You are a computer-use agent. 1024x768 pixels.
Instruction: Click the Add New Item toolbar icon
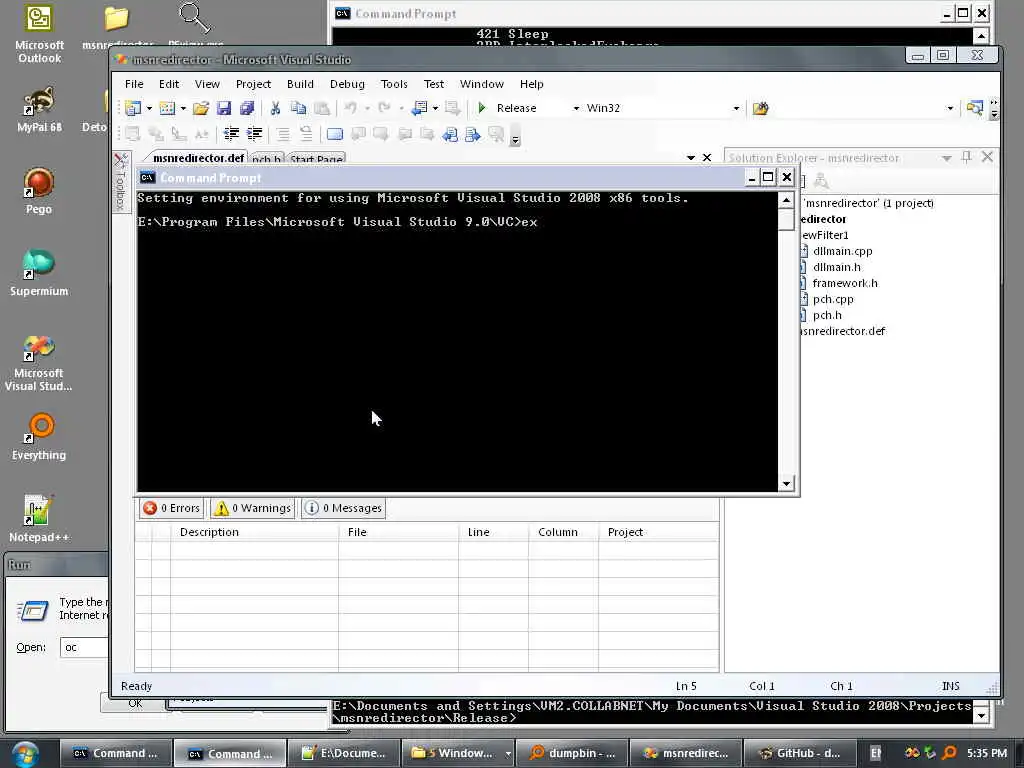coord(168,108)
